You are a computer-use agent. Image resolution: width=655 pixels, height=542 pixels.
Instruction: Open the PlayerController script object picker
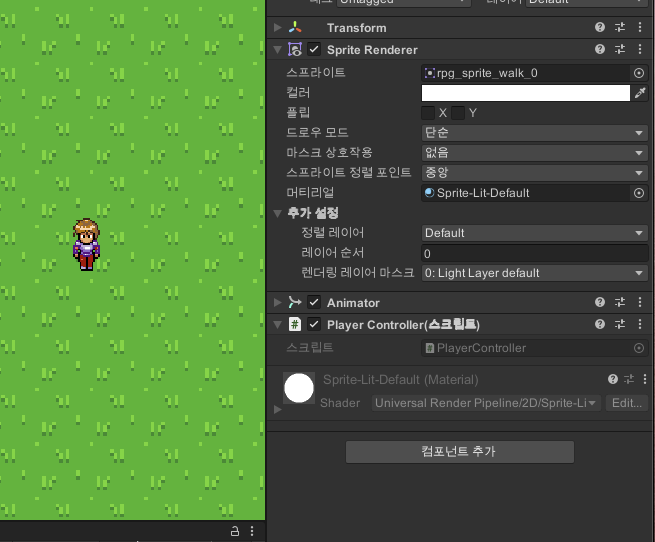coord(639,348)
